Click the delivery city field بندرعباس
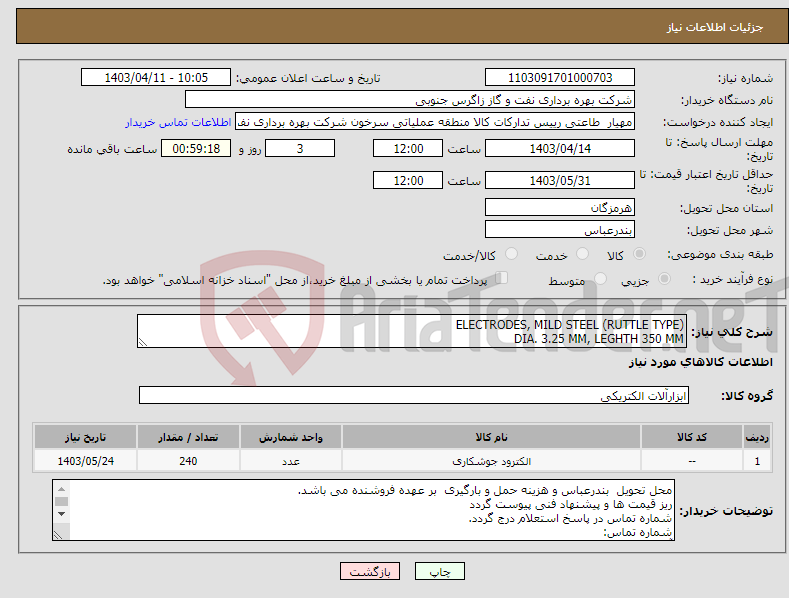 click(x=560, y=230)
